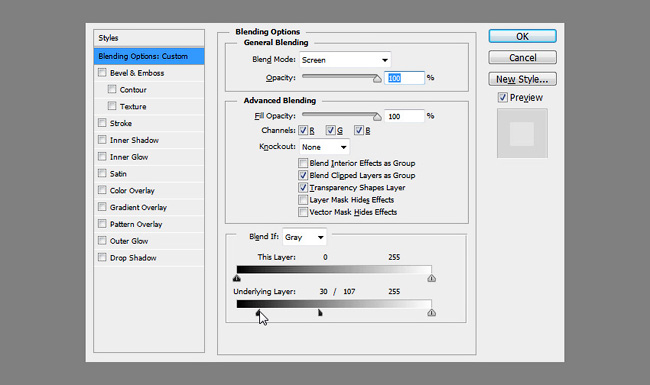The width and height of the screenshot is (650, 385).
Task: Enable Vector Mask Hides Effects
Action: tap(303, 212)
